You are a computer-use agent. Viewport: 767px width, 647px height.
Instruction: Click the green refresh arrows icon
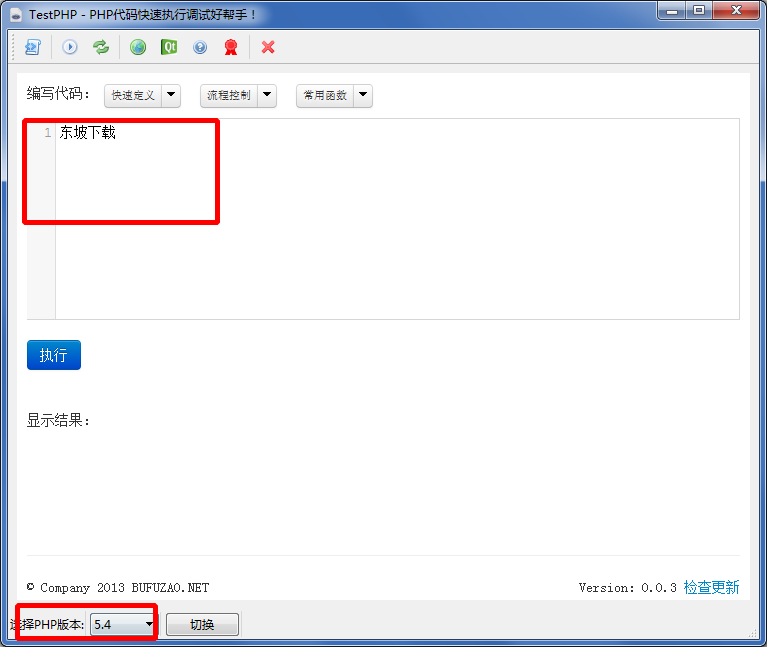pos(101,47)
